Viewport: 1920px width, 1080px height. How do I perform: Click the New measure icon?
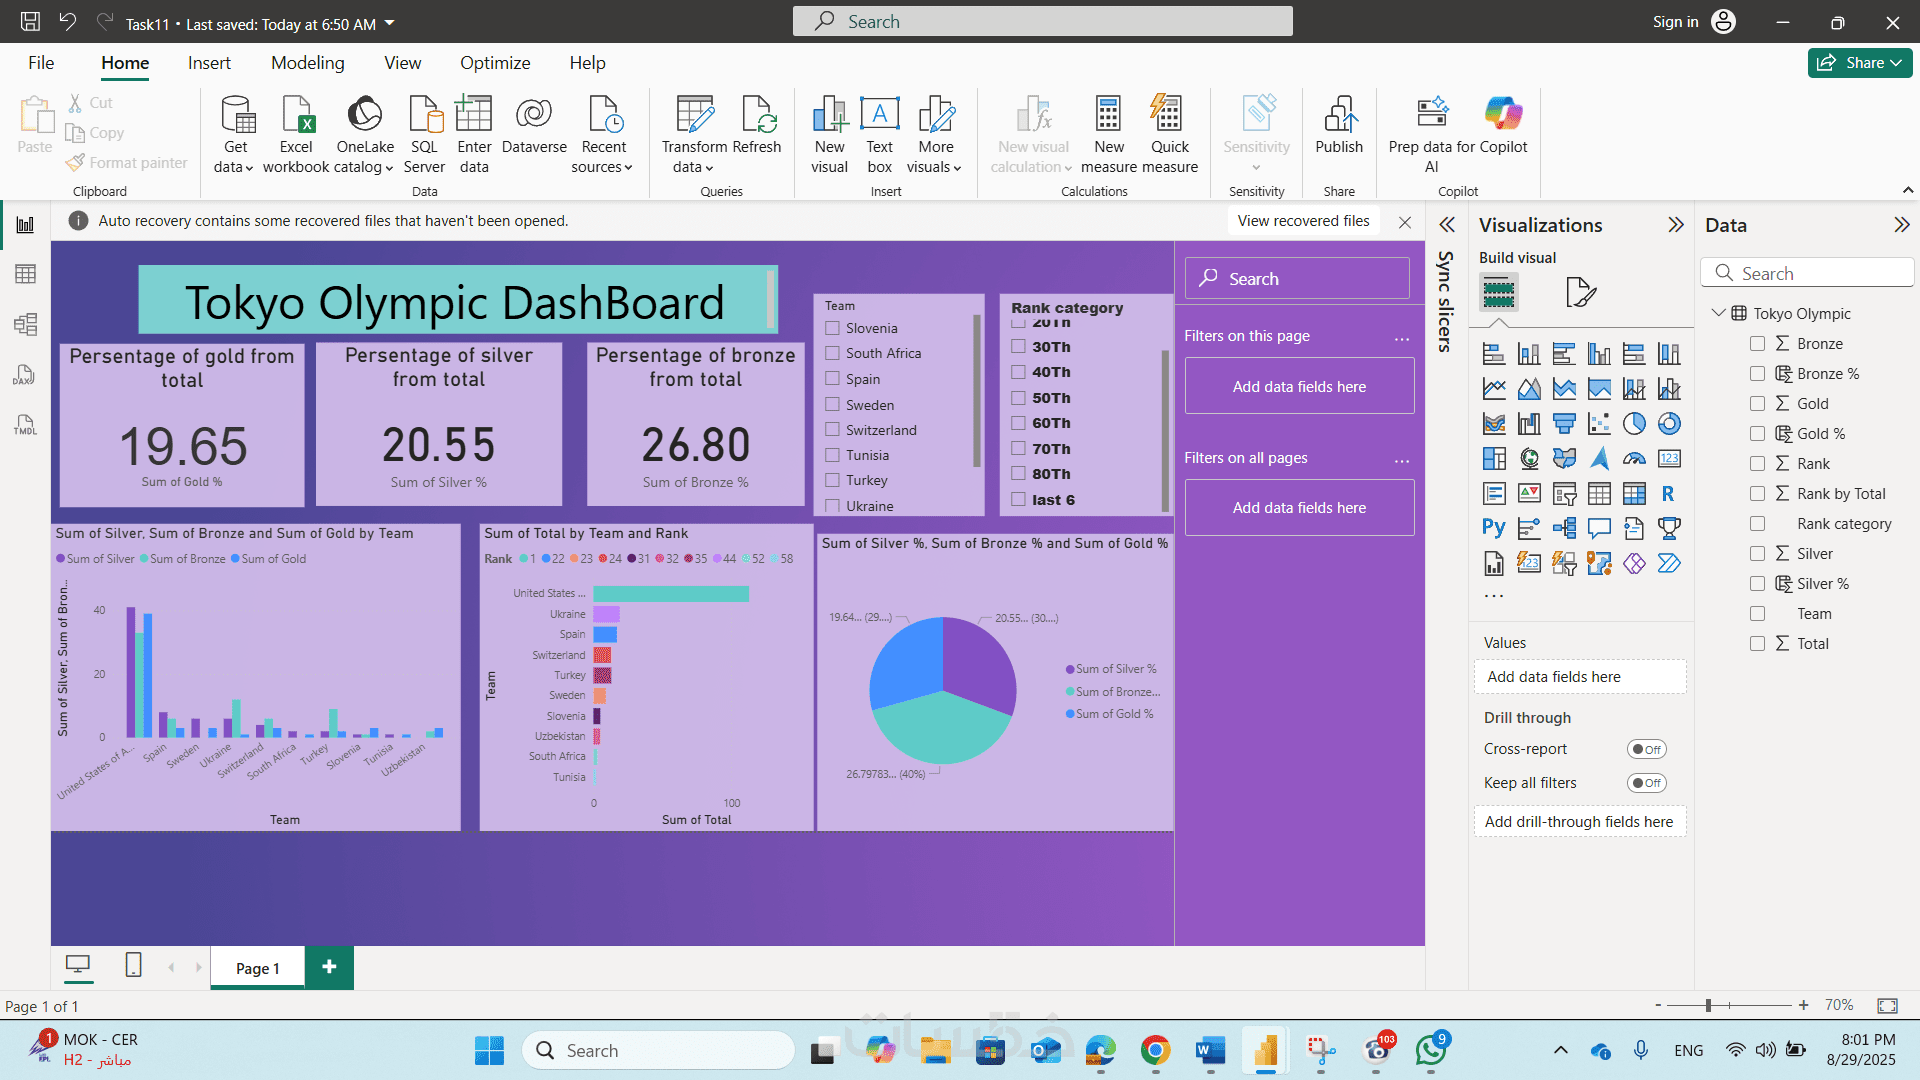(x=1108, y=116)
